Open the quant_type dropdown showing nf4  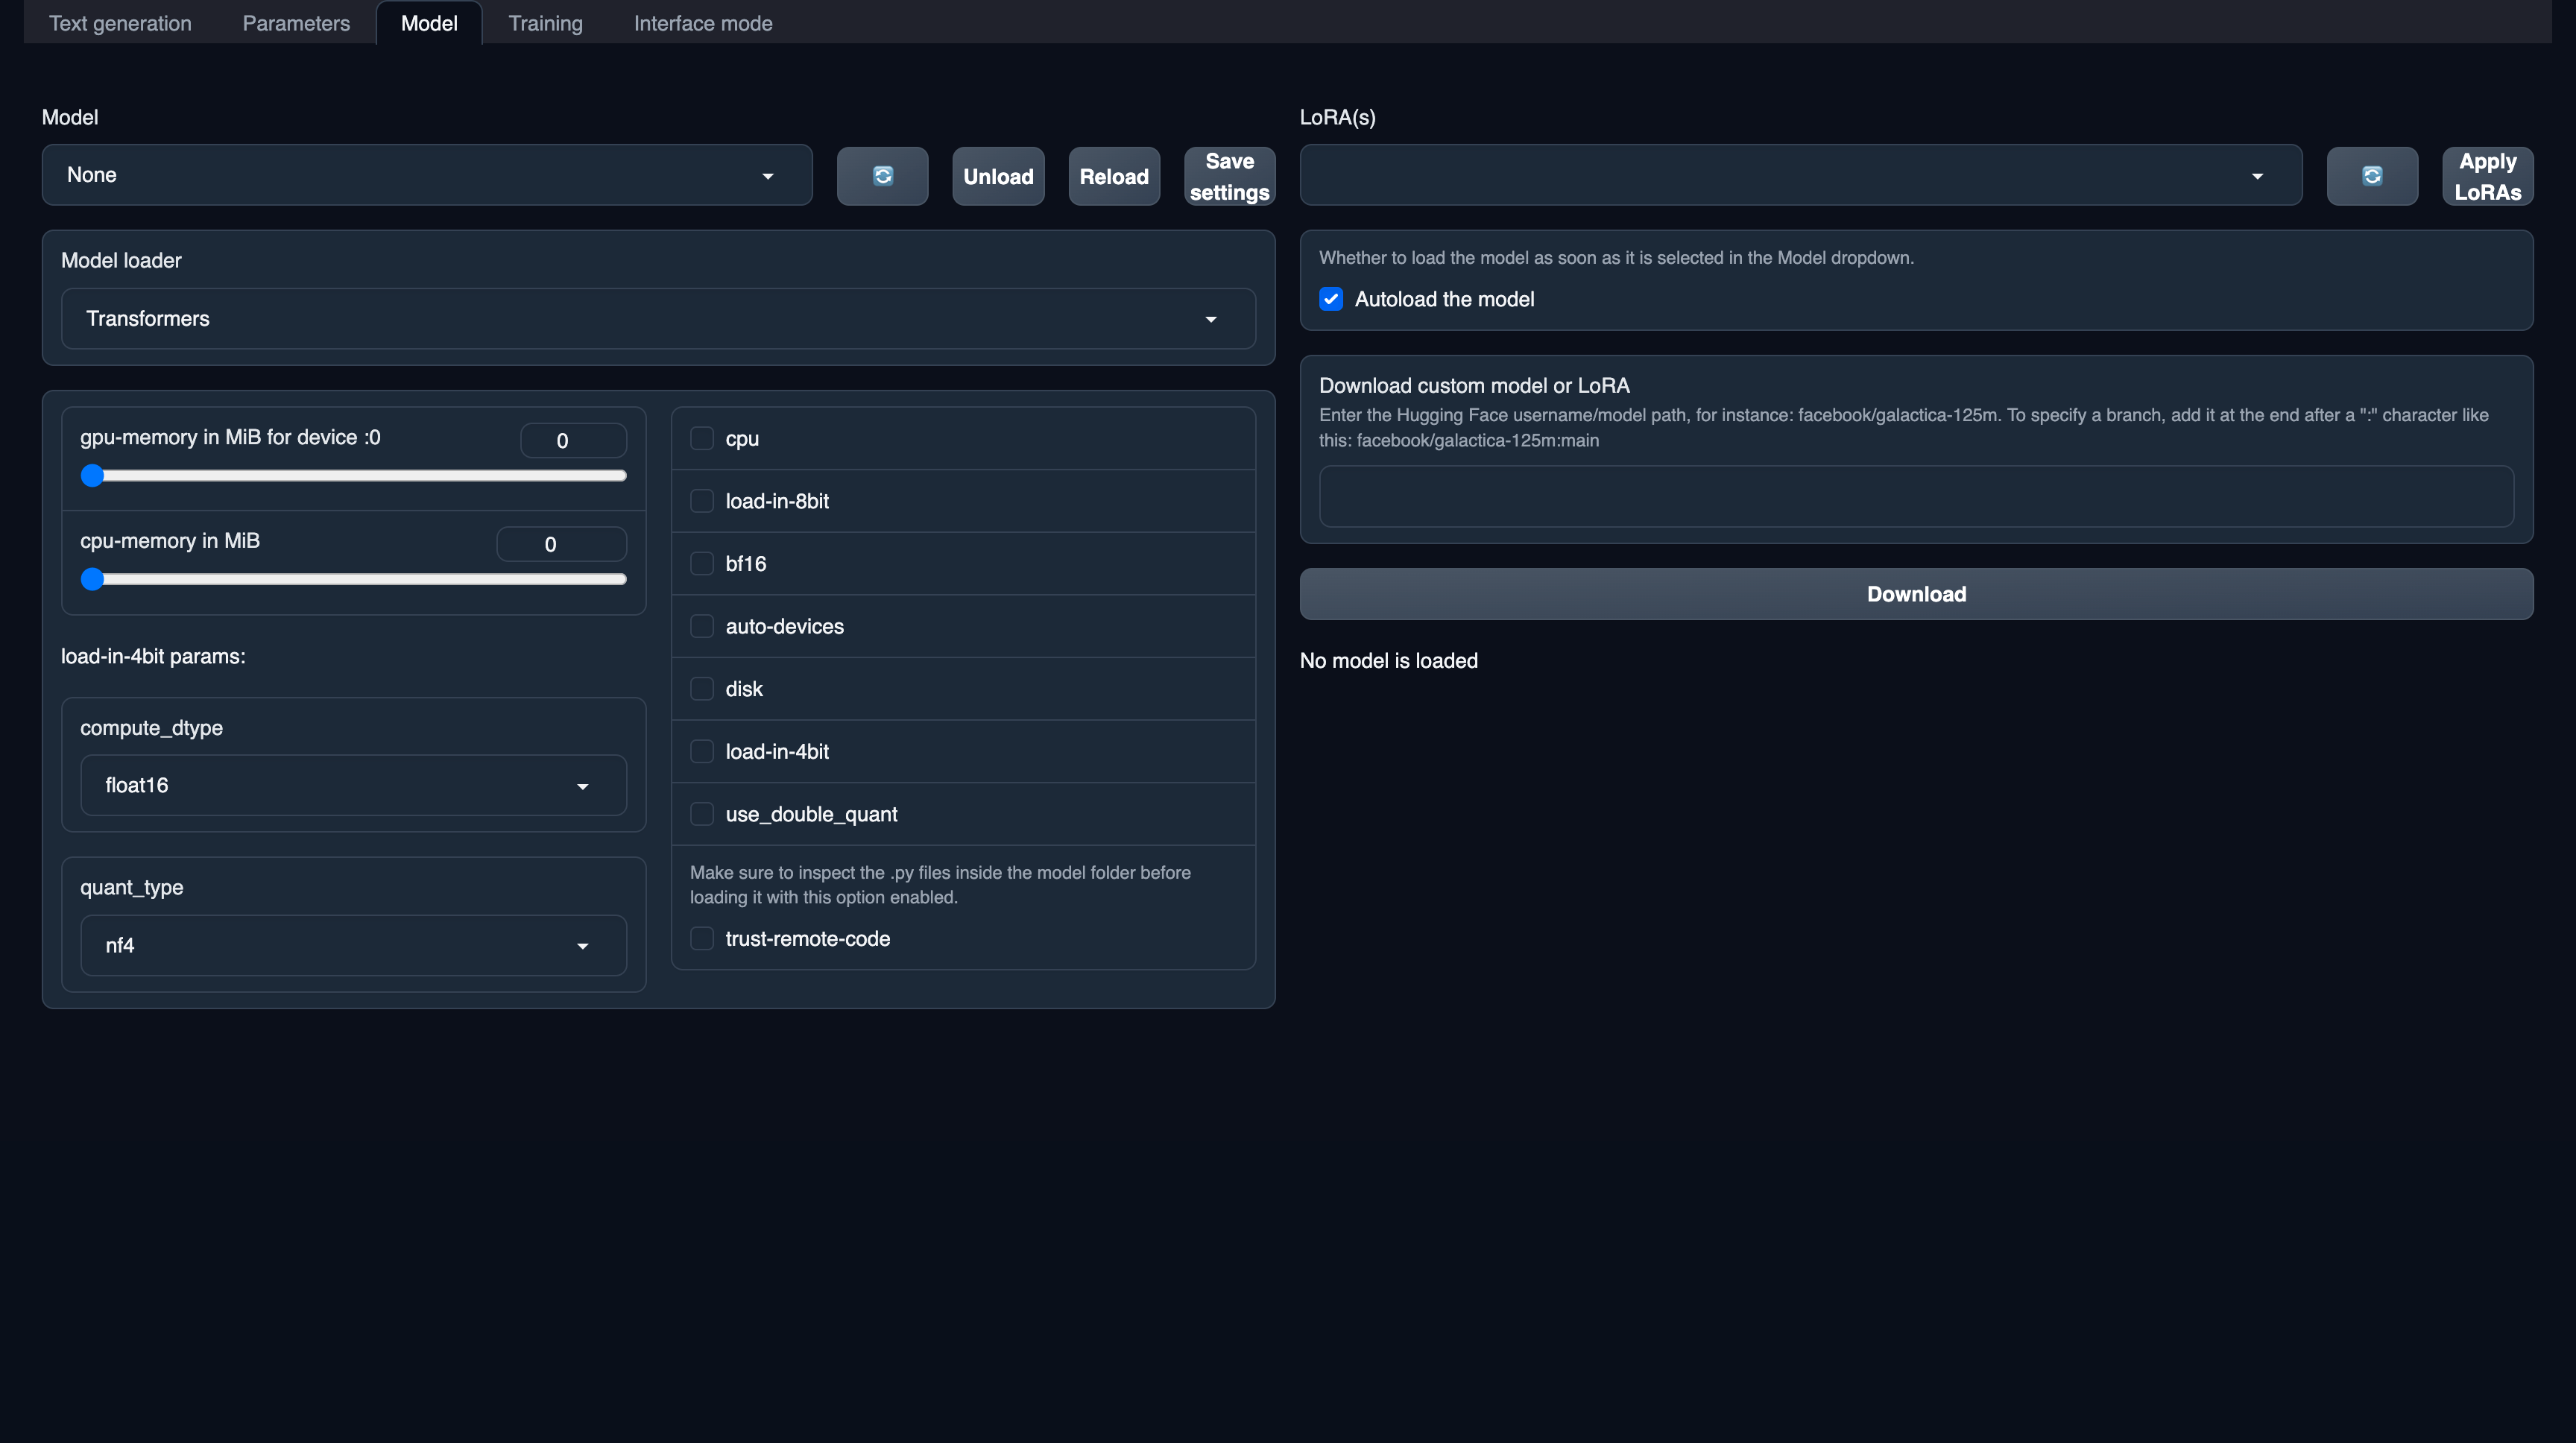(352, 945)
